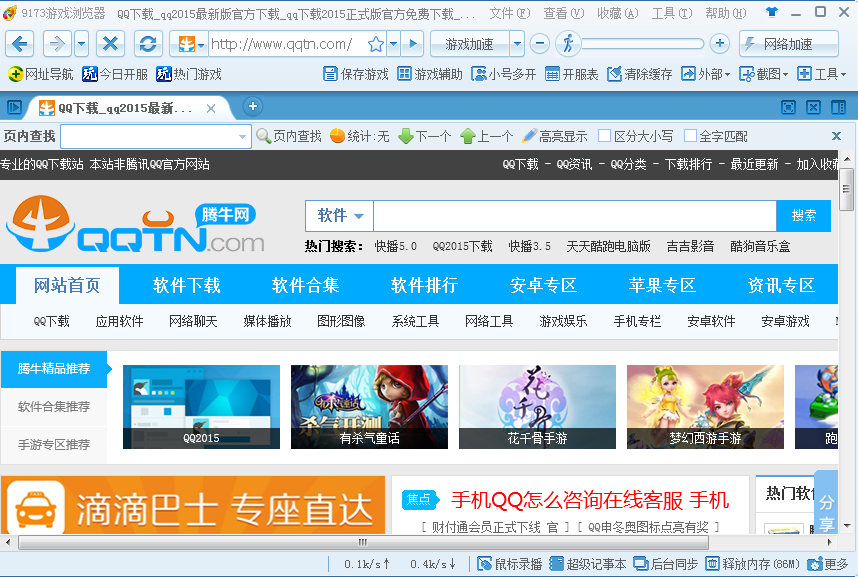Expand the forward history dropdown arrow
858x577 pixels.
click(x=82, y=44)
